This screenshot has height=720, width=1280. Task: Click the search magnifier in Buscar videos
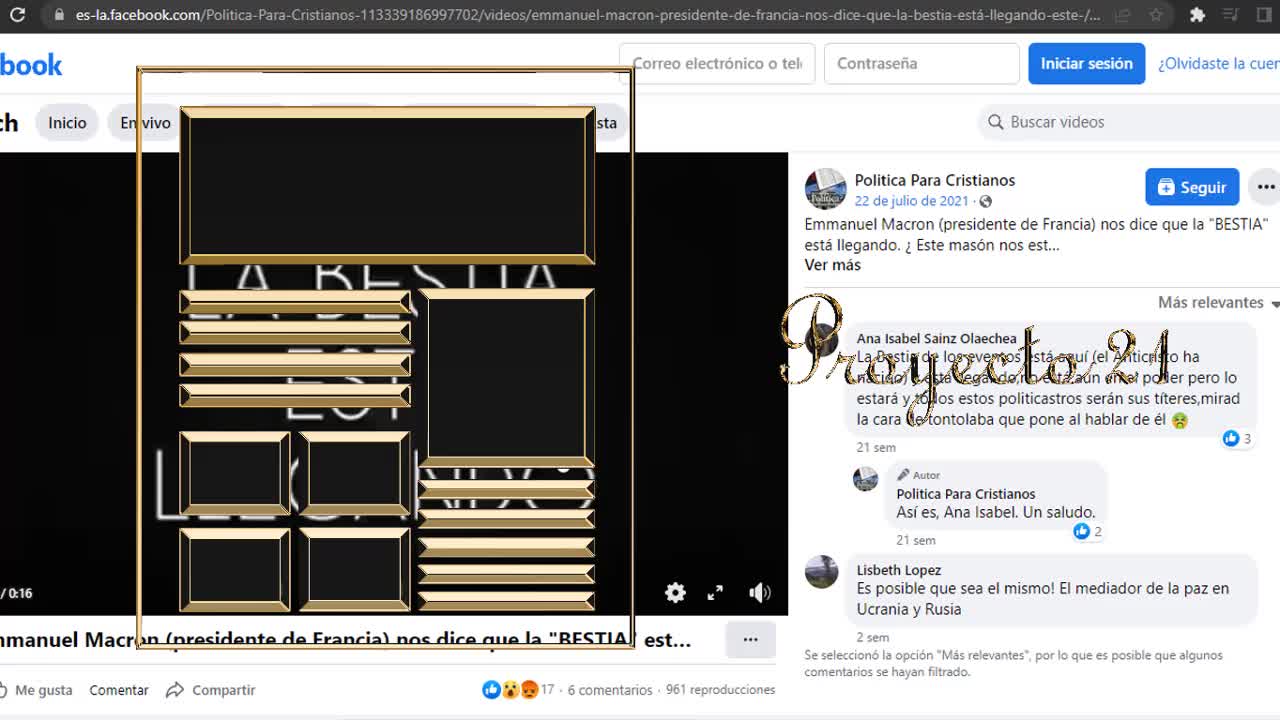tap(995, 122)
